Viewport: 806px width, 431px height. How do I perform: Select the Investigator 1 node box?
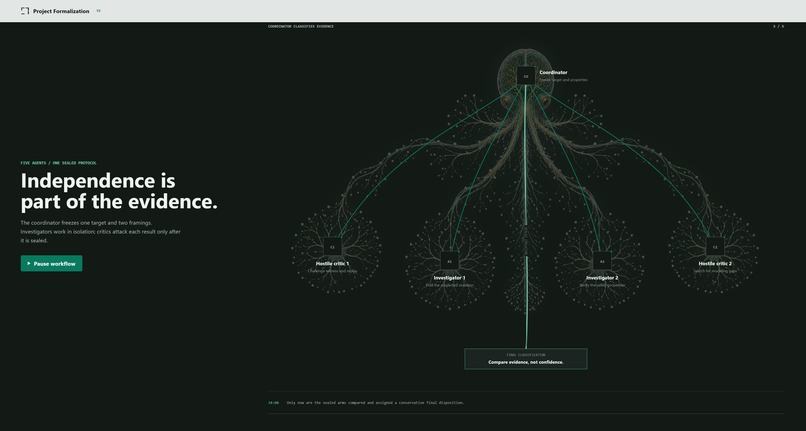(449, 261)
